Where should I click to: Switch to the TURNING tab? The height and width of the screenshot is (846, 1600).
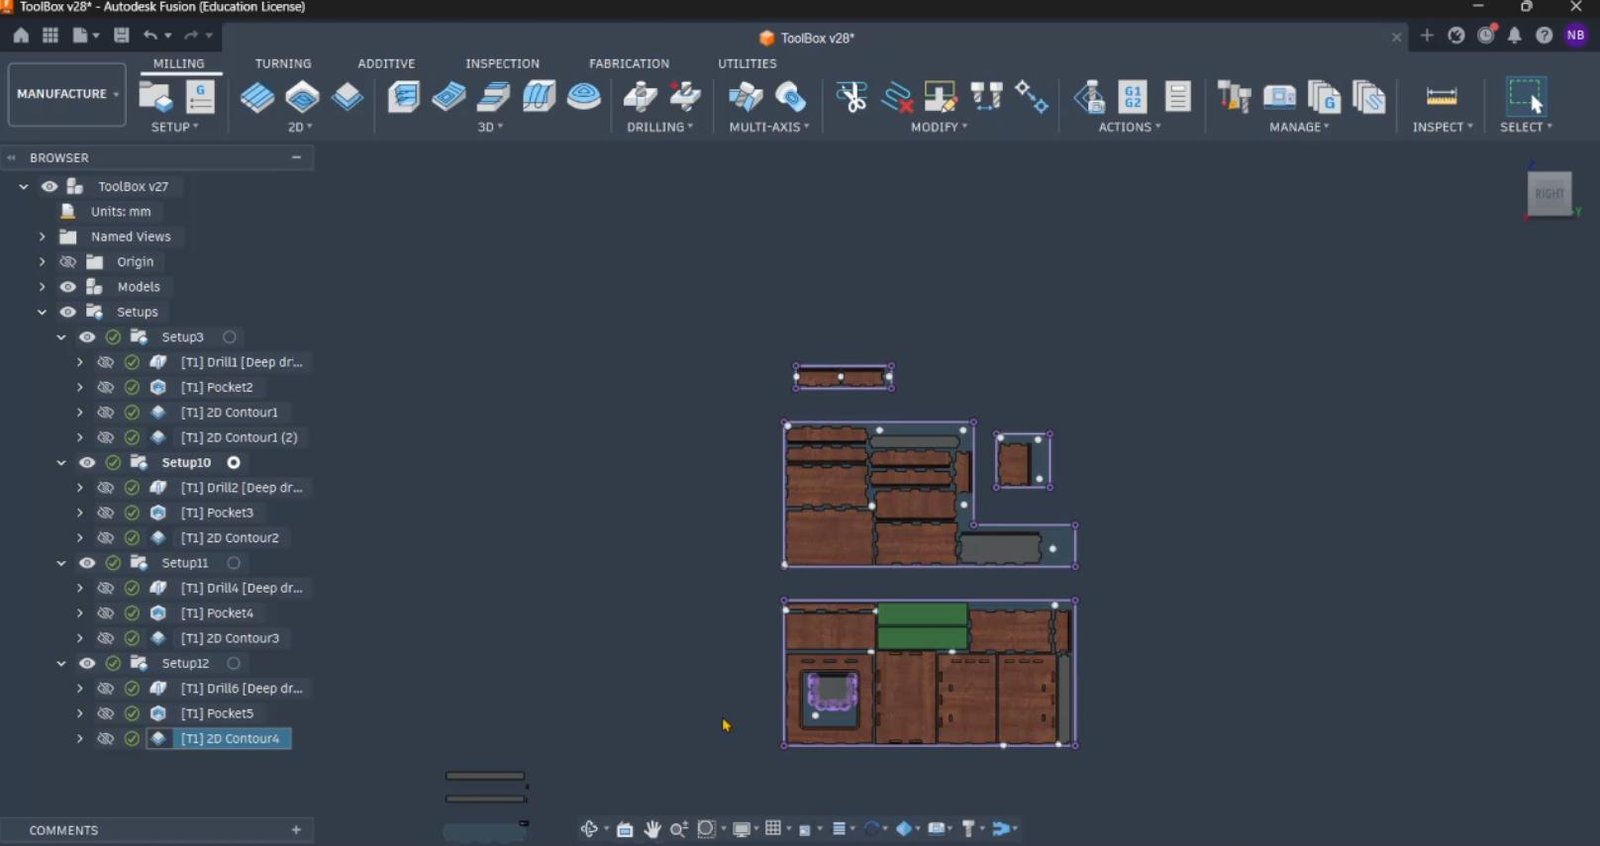tap(283, 63)
